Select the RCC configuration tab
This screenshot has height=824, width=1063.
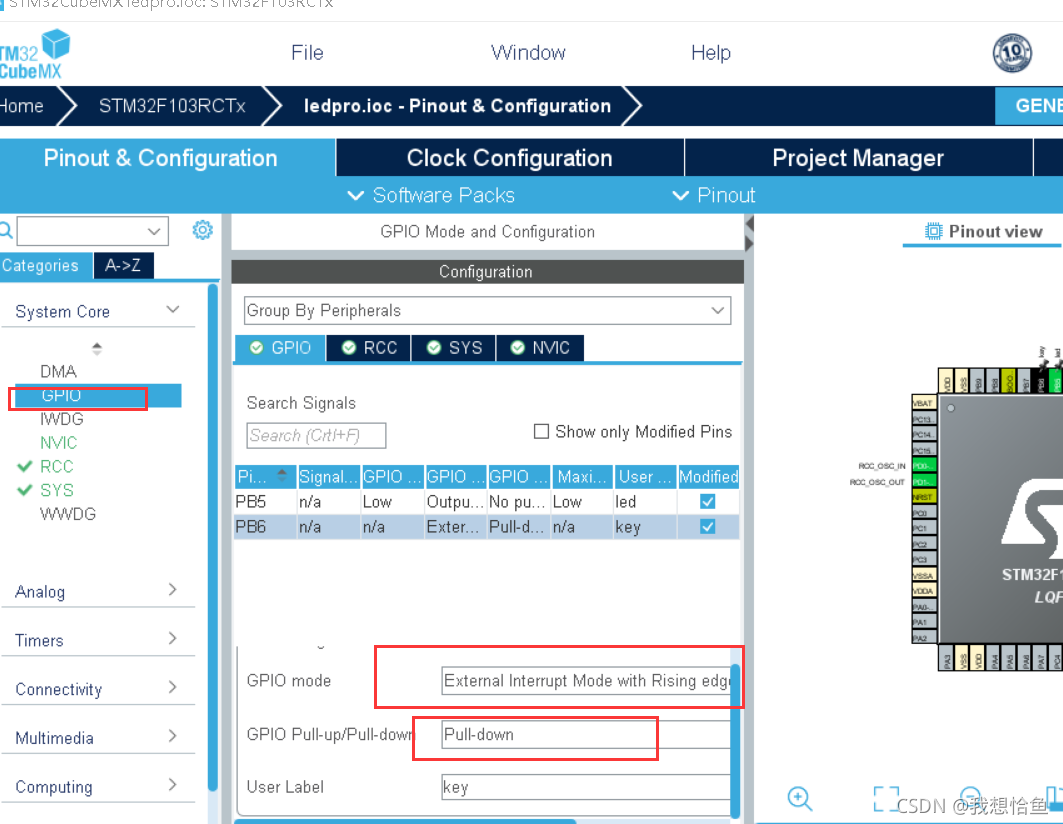pyautogui.click(x=369, y=348)
